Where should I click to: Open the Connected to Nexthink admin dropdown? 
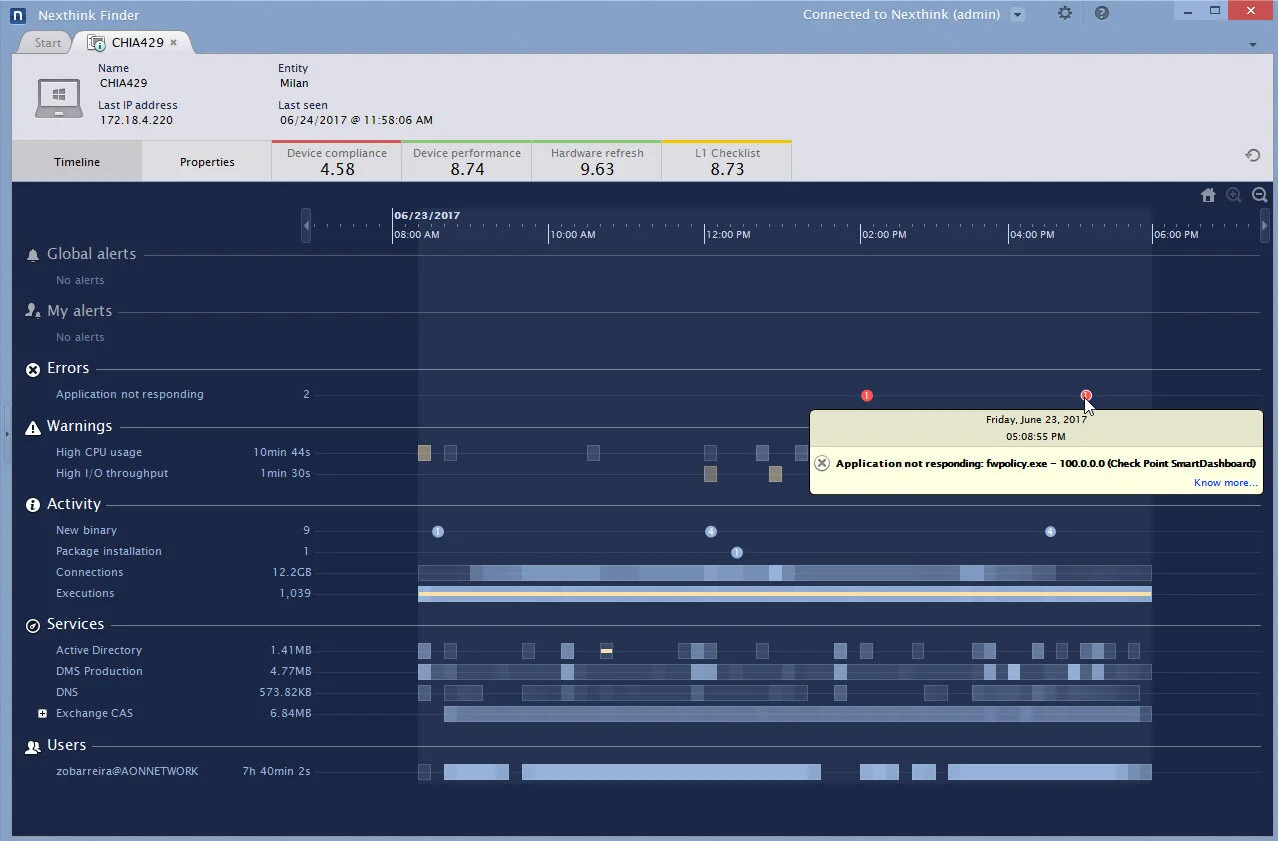tap(1017, 14)
